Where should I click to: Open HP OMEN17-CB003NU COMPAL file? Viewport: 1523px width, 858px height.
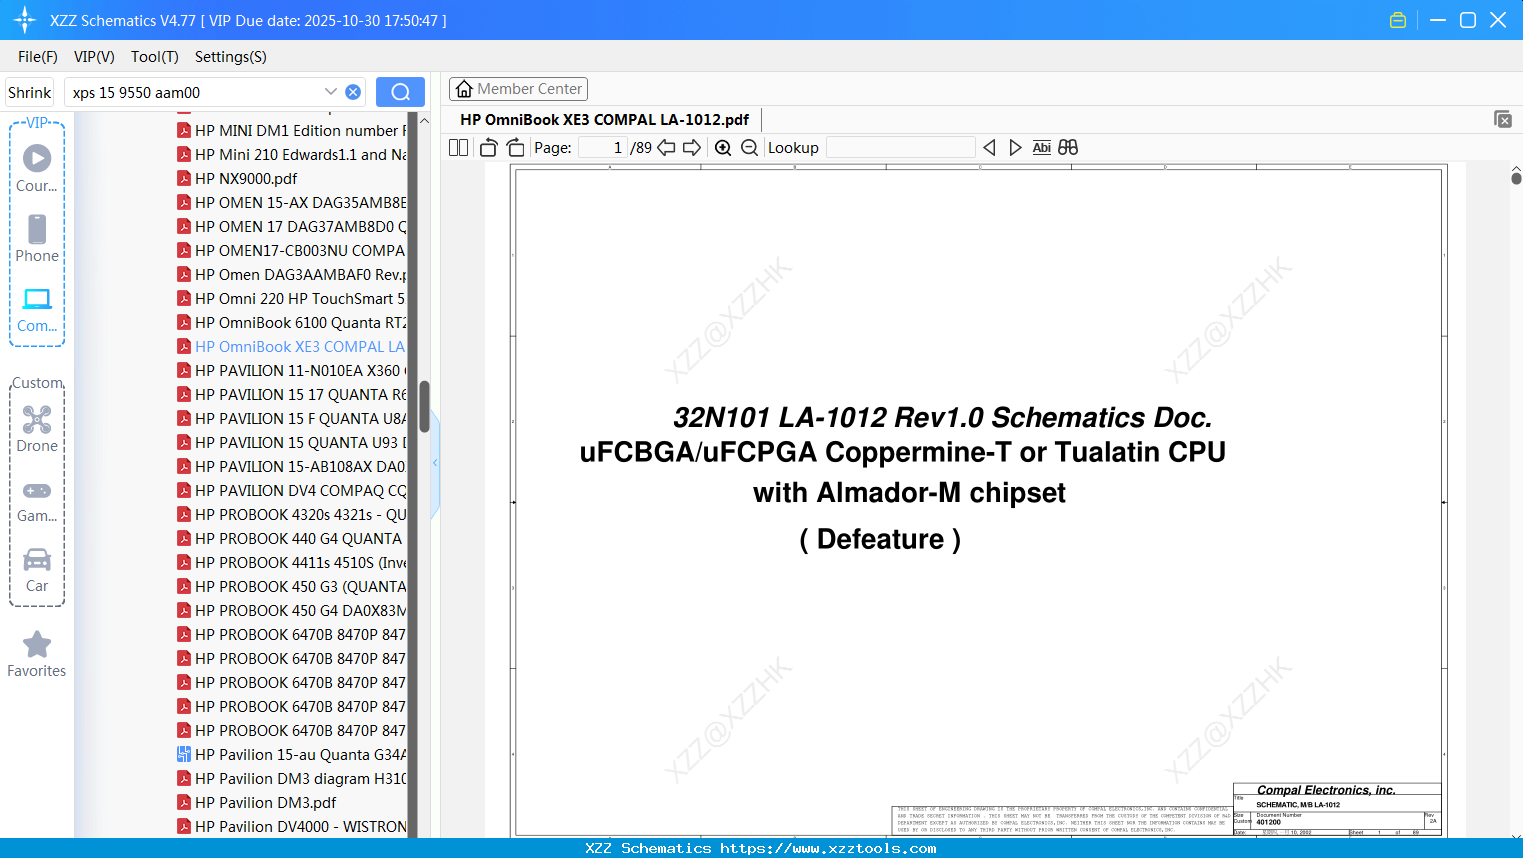point(292,250)
